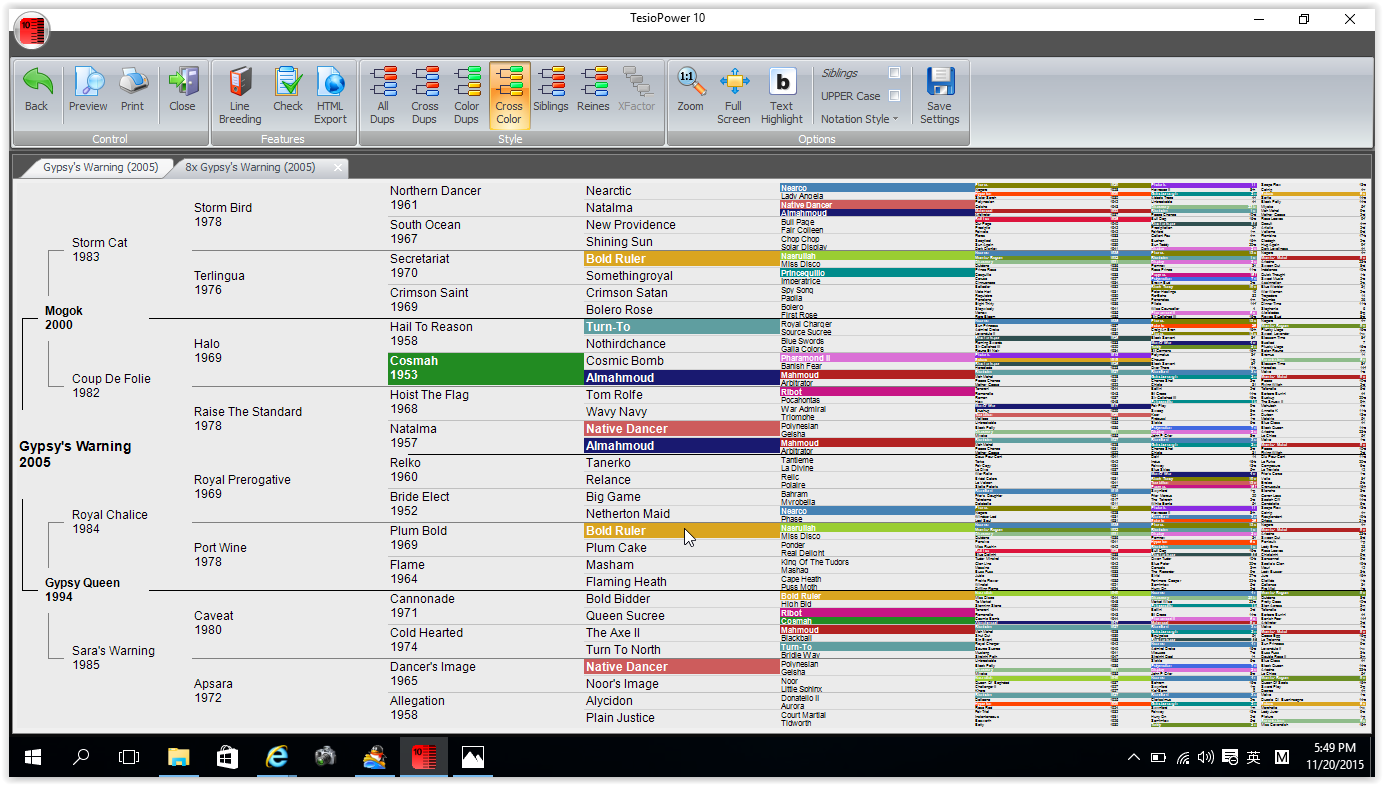The width and height of the screenshot is (1383, 785).
Task: Select Sara's Warning 1985
Action: pos(113,658)
